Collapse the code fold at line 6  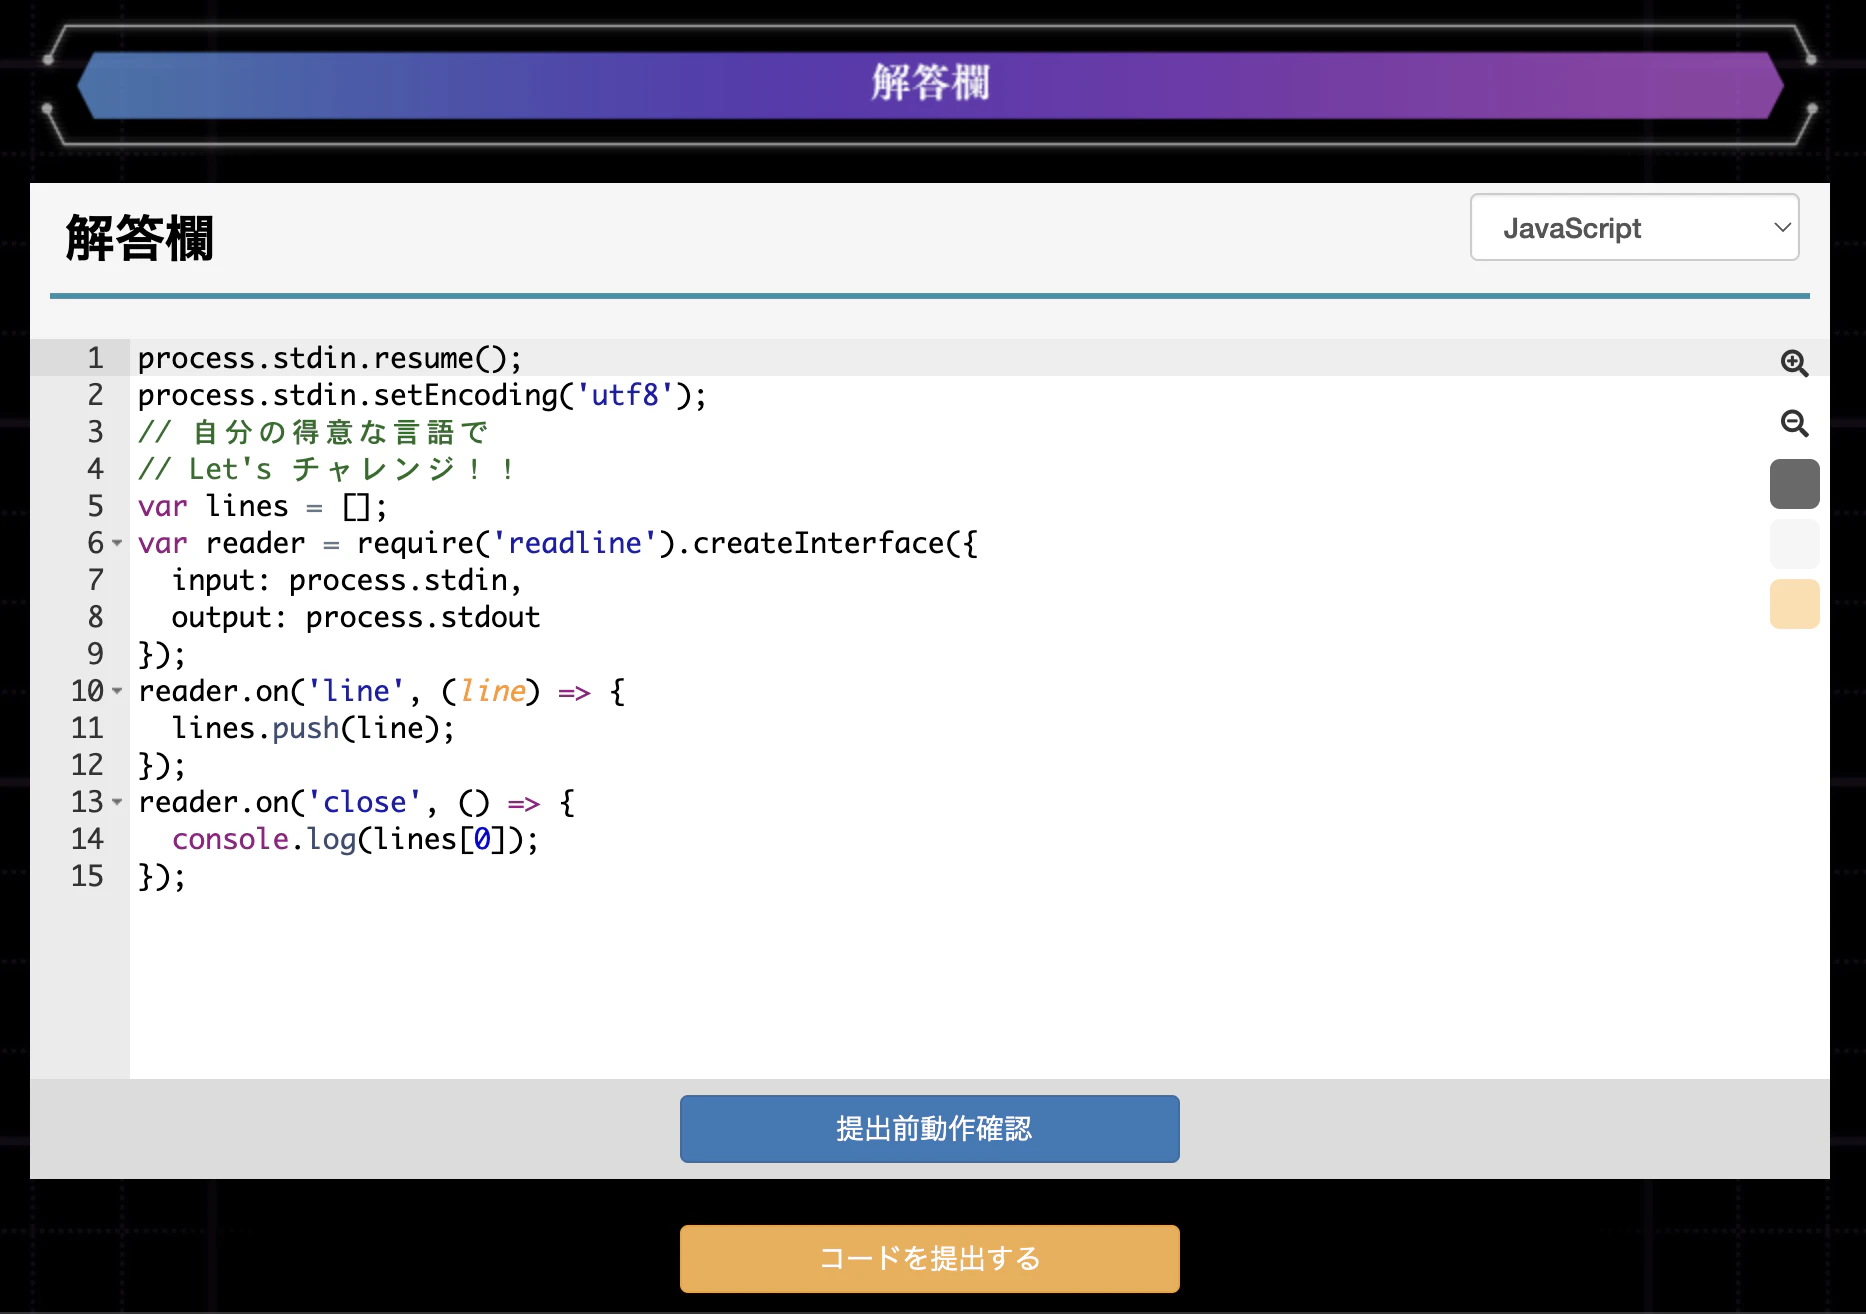(117, 543)
